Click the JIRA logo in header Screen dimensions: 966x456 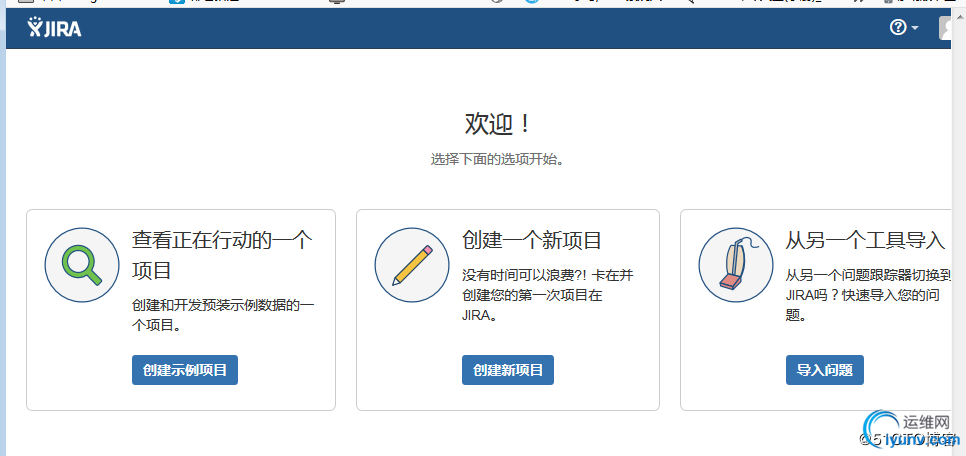[54, 28]
